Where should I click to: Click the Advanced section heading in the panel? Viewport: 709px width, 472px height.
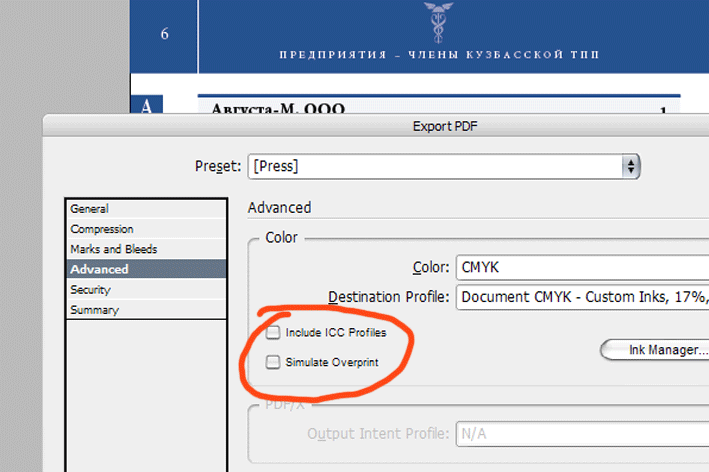click(279, 208)
